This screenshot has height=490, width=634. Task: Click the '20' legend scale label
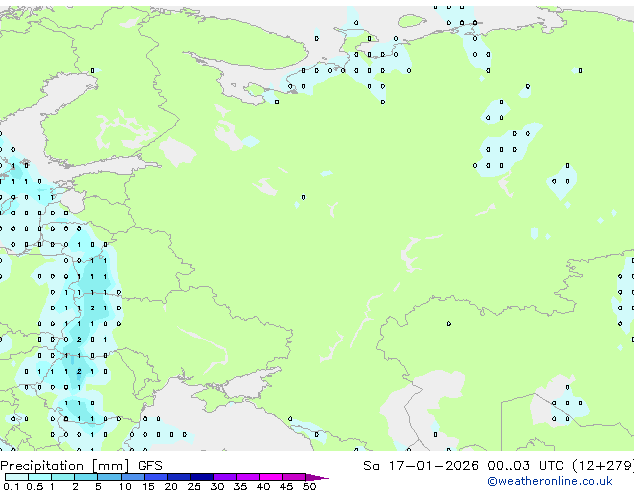[171, 486]
